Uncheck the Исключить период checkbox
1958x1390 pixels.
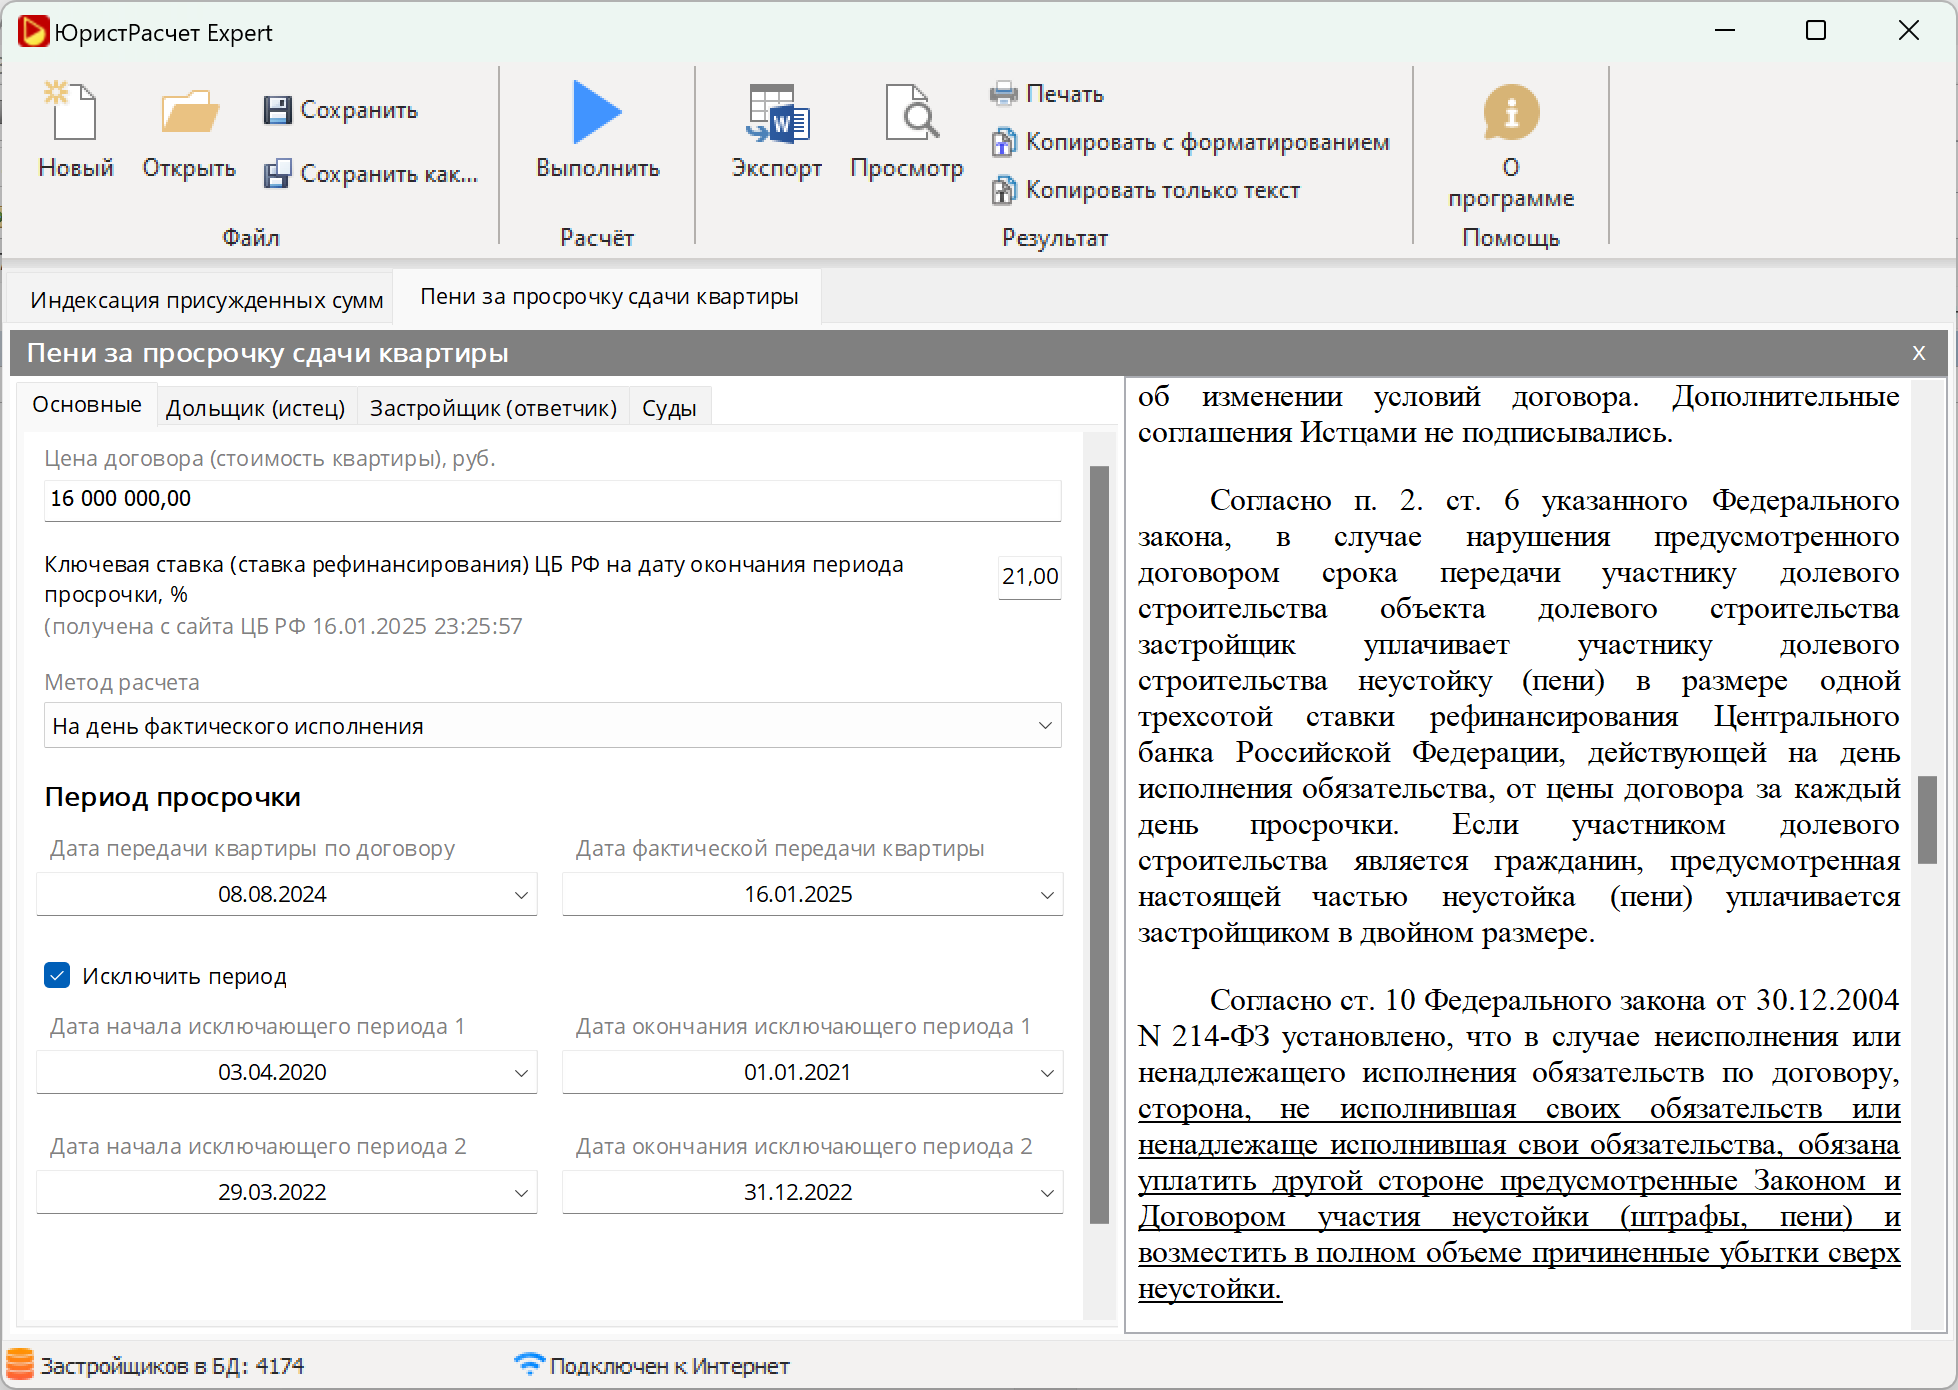[x=57, y=975]
